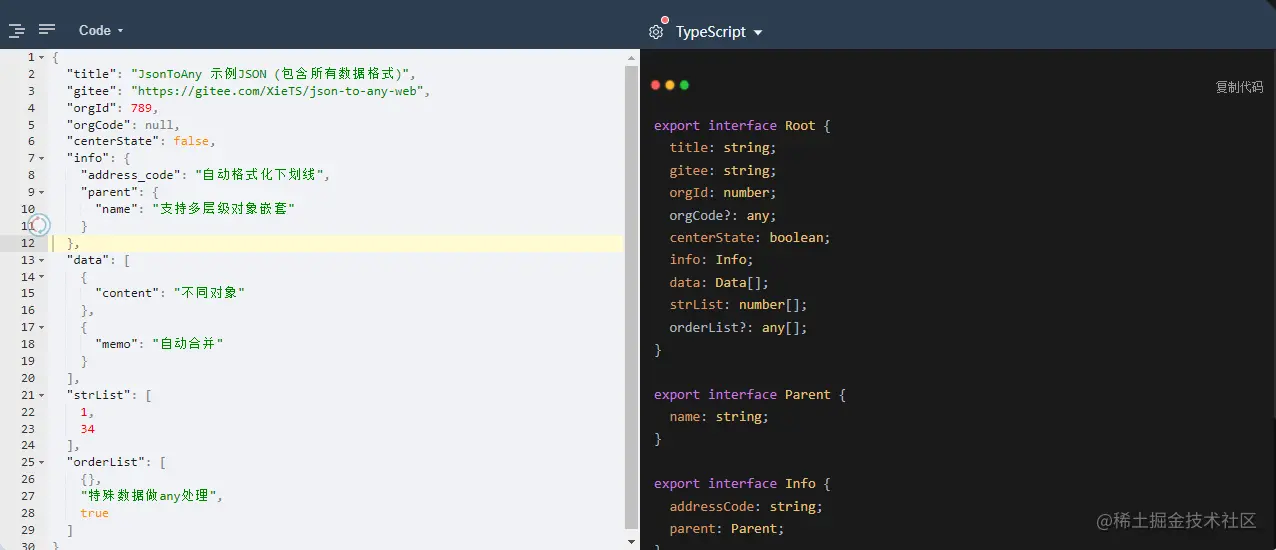Click the true value on line 28

click(x=95, y=513)
